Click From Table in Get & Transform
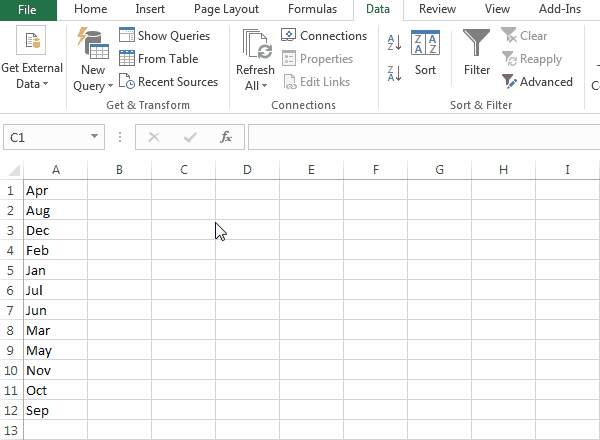Image resolution: width=600 pixels, height=440 pixels. coord(127,59)
